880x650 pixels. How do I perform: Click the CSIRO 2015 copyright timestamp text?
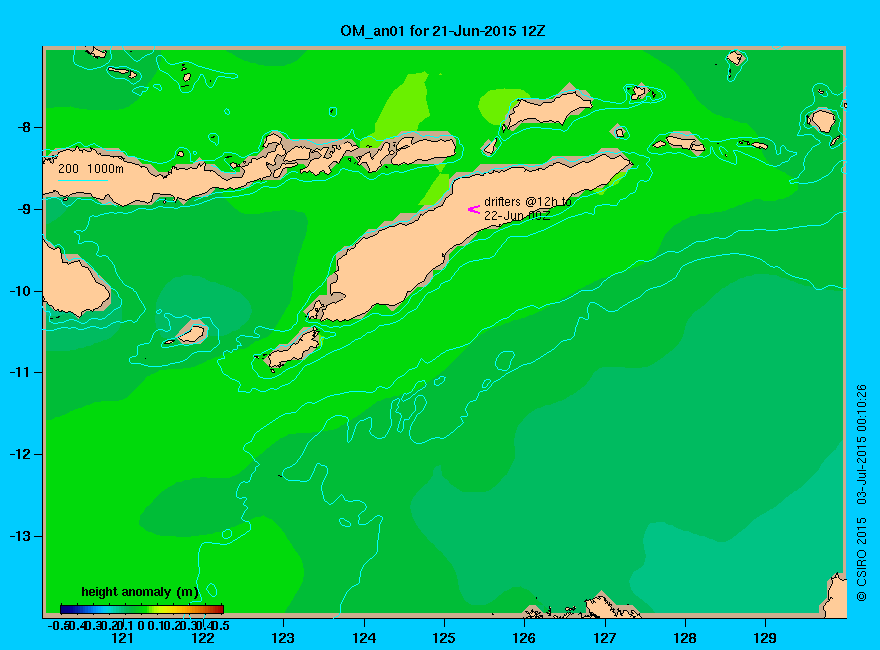861,493
